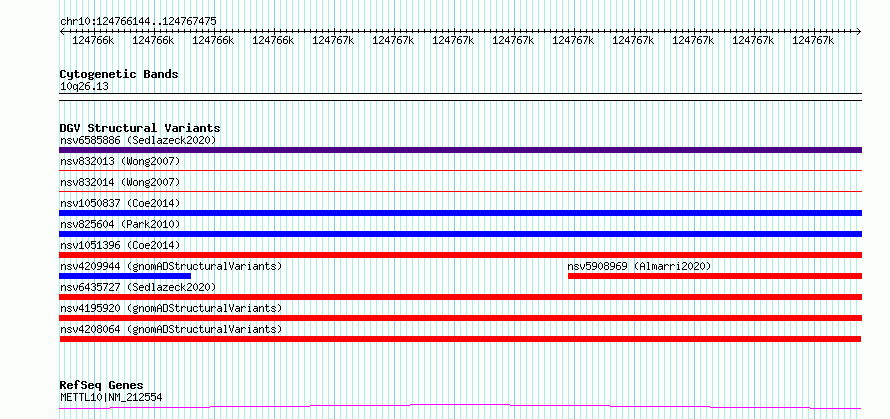Click the short blue nsv4209944 variant bar
890x419 pixels.
click(x=125, y=276)
